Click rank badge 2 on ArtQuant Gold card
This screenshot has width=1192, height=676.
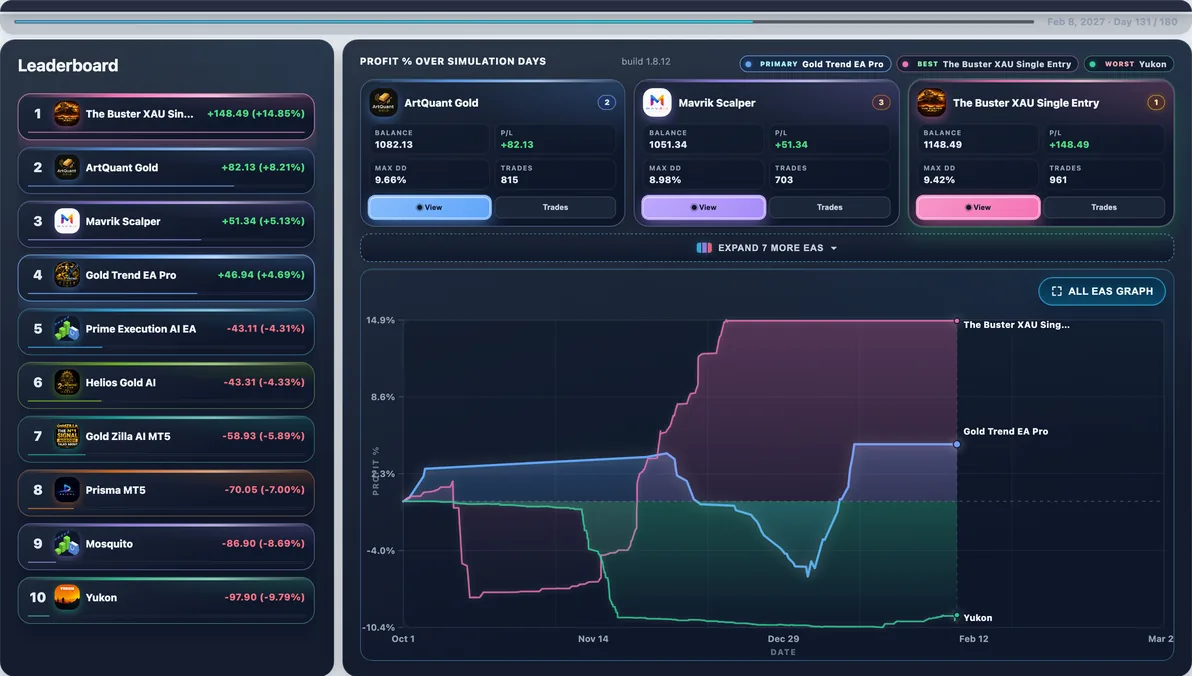click(607, 102)
